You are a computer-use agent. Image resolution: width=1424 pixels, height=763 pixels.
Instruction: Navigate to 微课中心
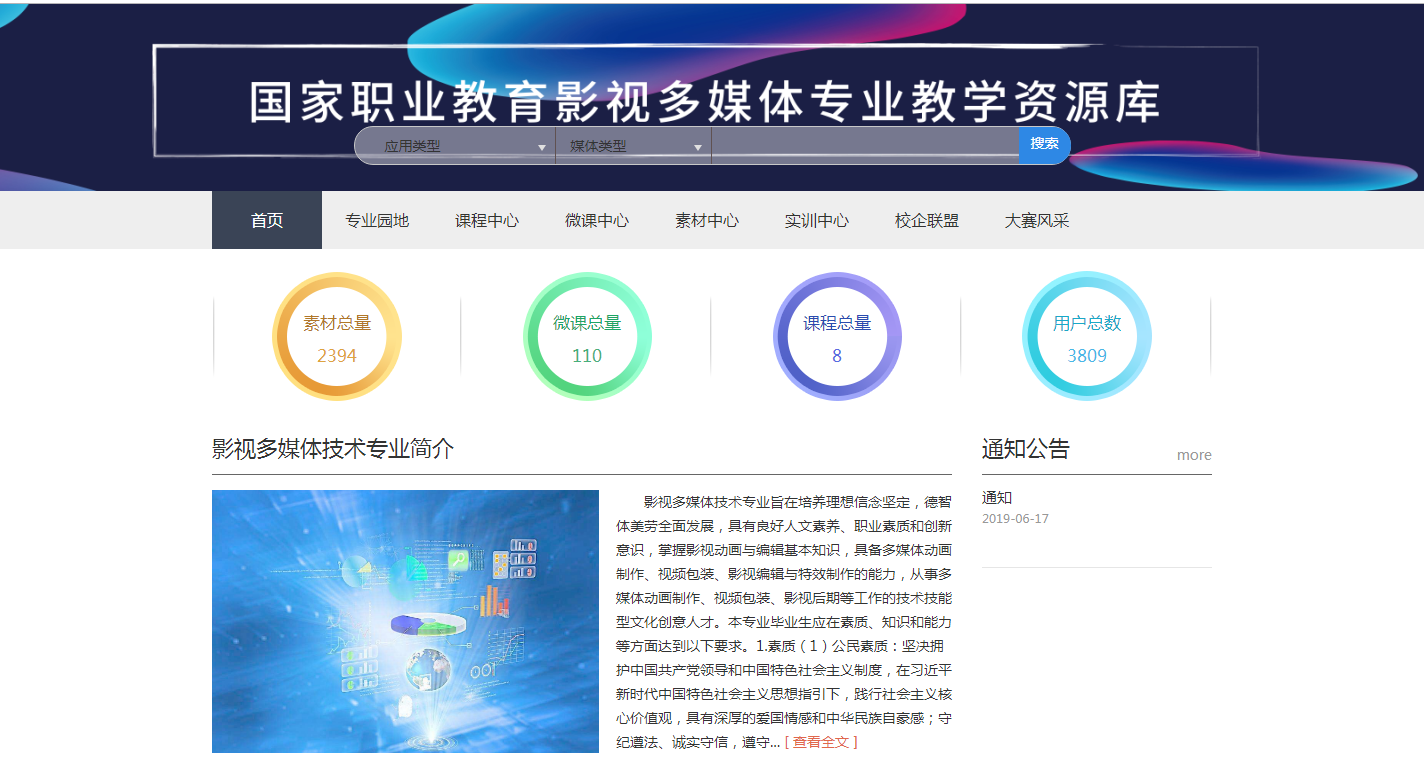tap(597, 220)
